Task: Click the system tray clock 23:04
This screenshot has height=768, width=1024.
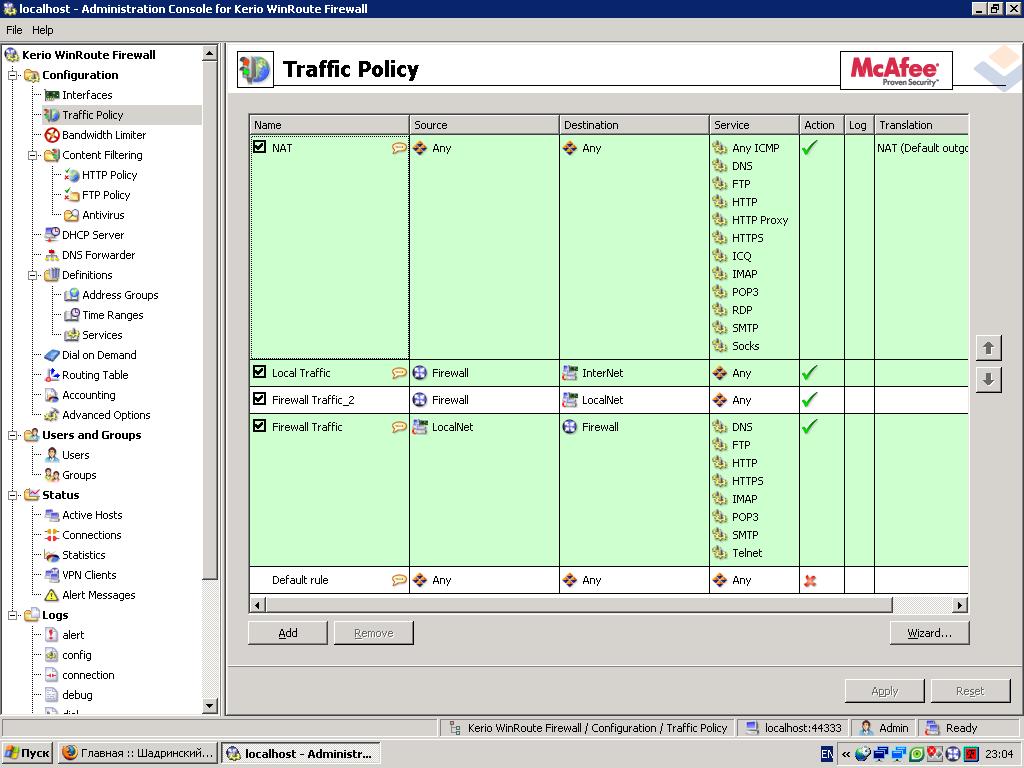Action: 999,754
